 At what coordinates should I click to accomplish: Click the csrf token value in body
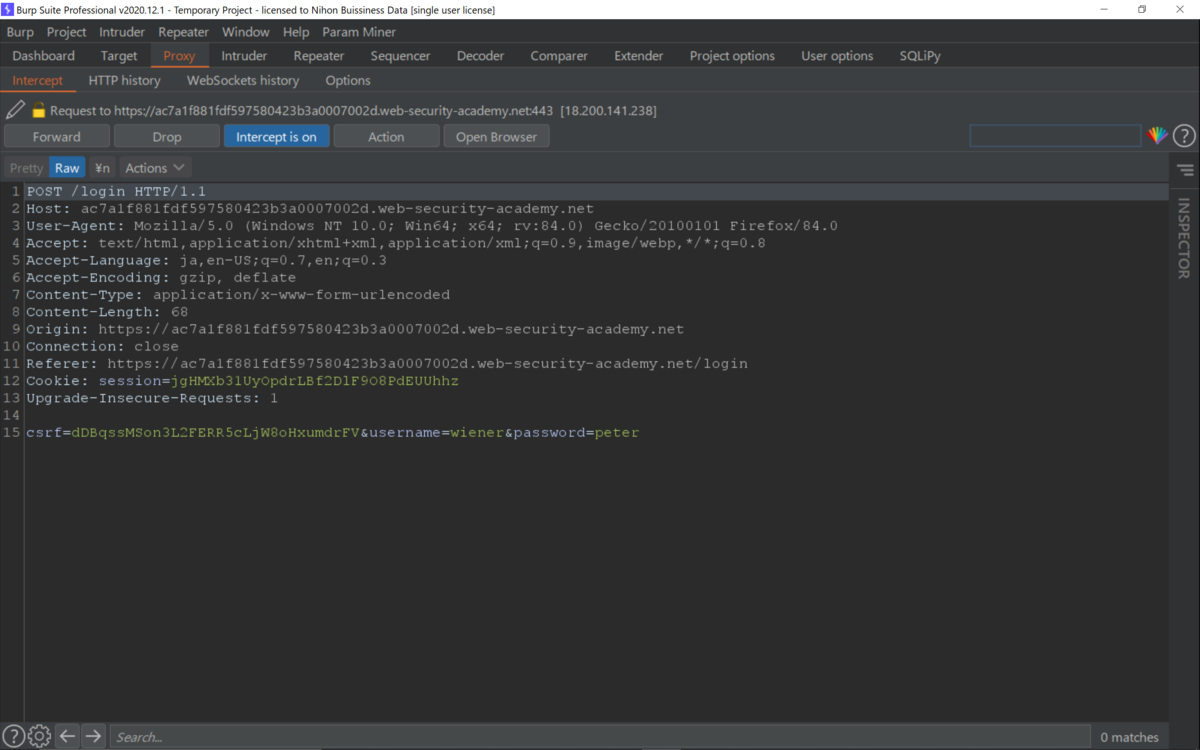pyautogui.click(x=215, y=433)
